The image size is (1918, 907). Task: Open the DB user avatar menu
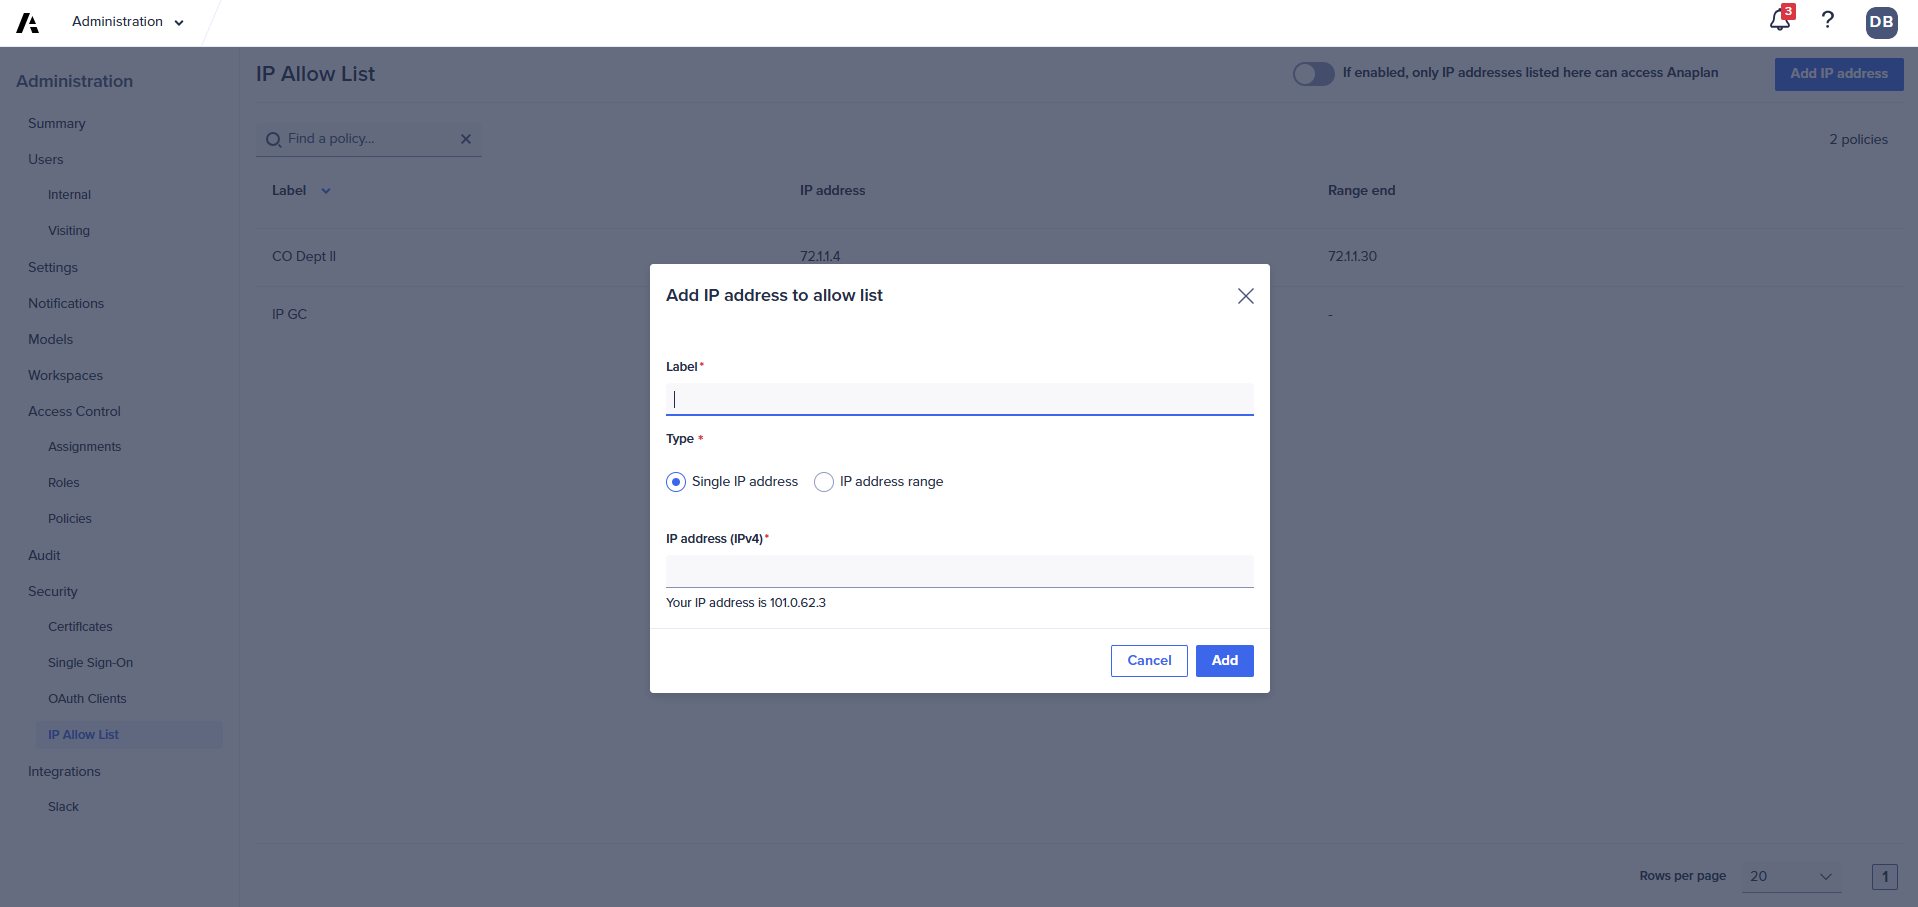coord(1881,22)
